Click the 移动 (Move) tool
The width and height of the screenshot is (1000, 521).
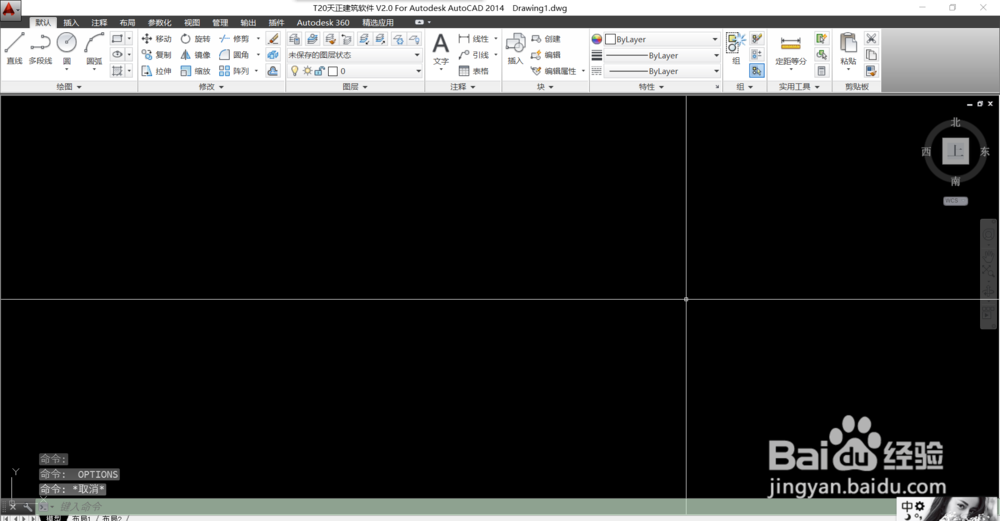pyautogui.click(x=156, y=39)
